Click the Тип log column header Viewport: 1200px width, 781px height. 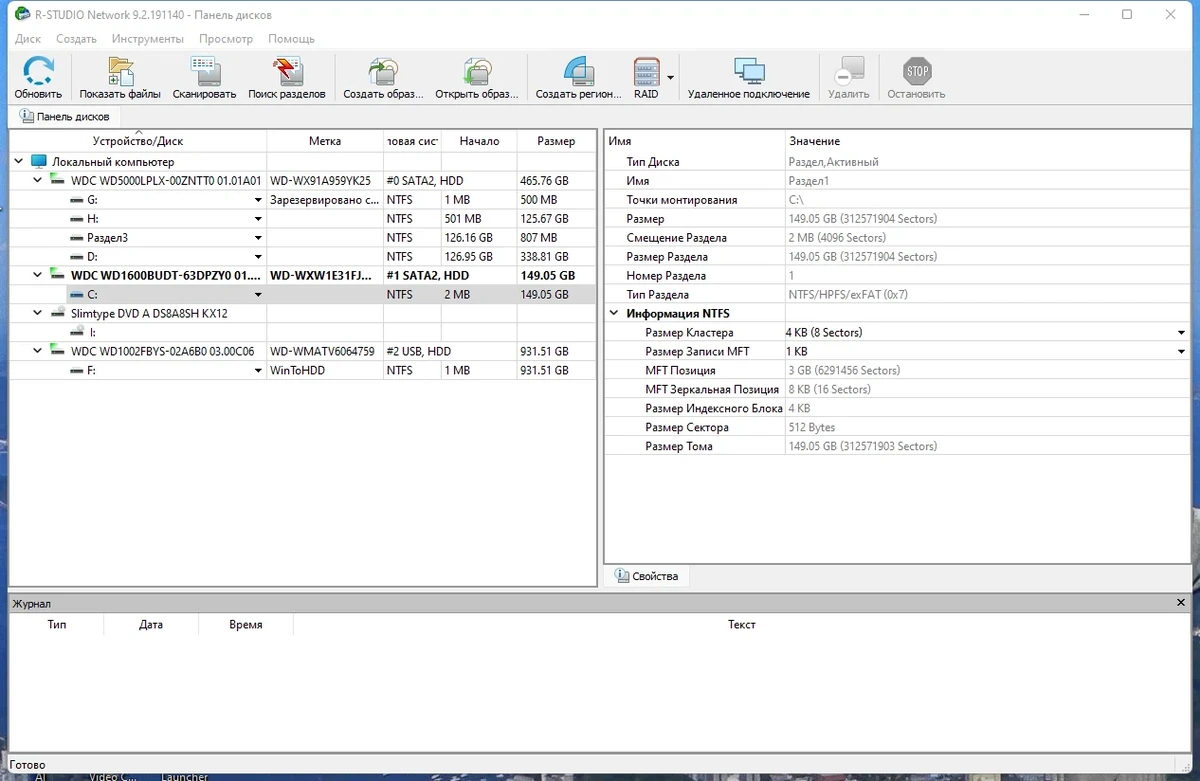coord(57,624)
